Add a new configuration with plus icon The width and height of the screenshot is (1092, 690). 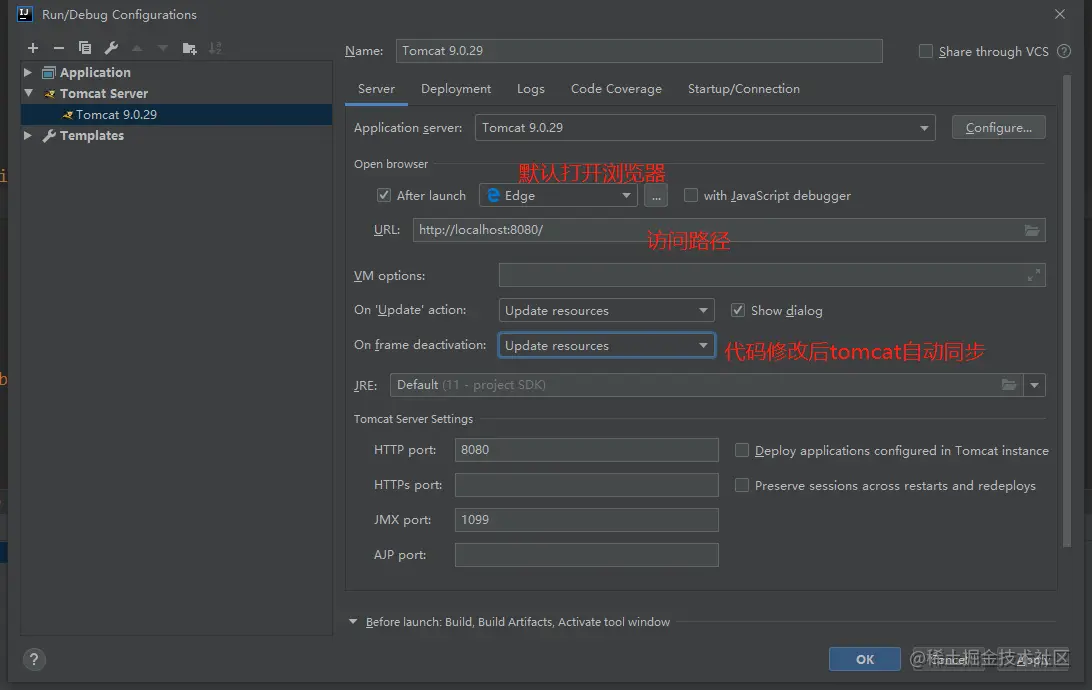click(33, 48)
